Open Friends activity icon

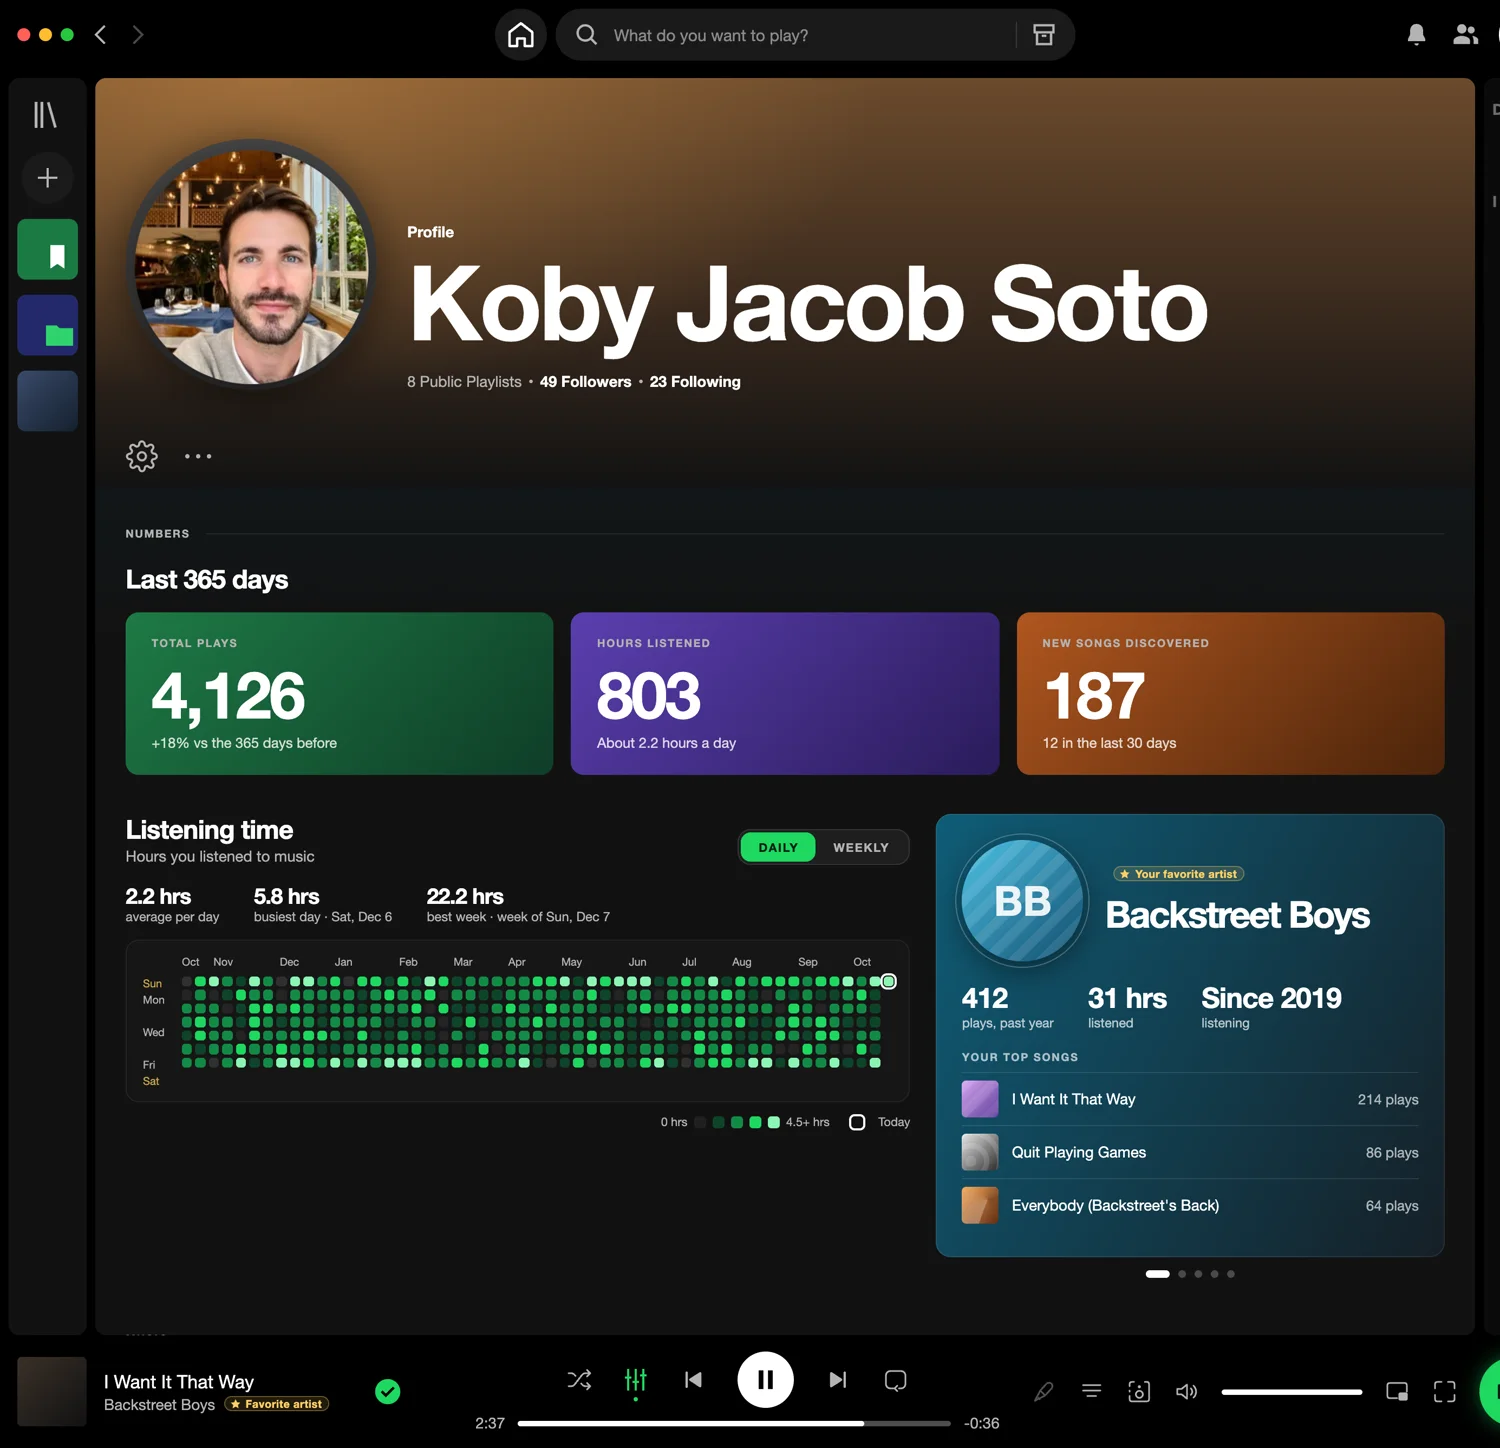[1465, 35]
